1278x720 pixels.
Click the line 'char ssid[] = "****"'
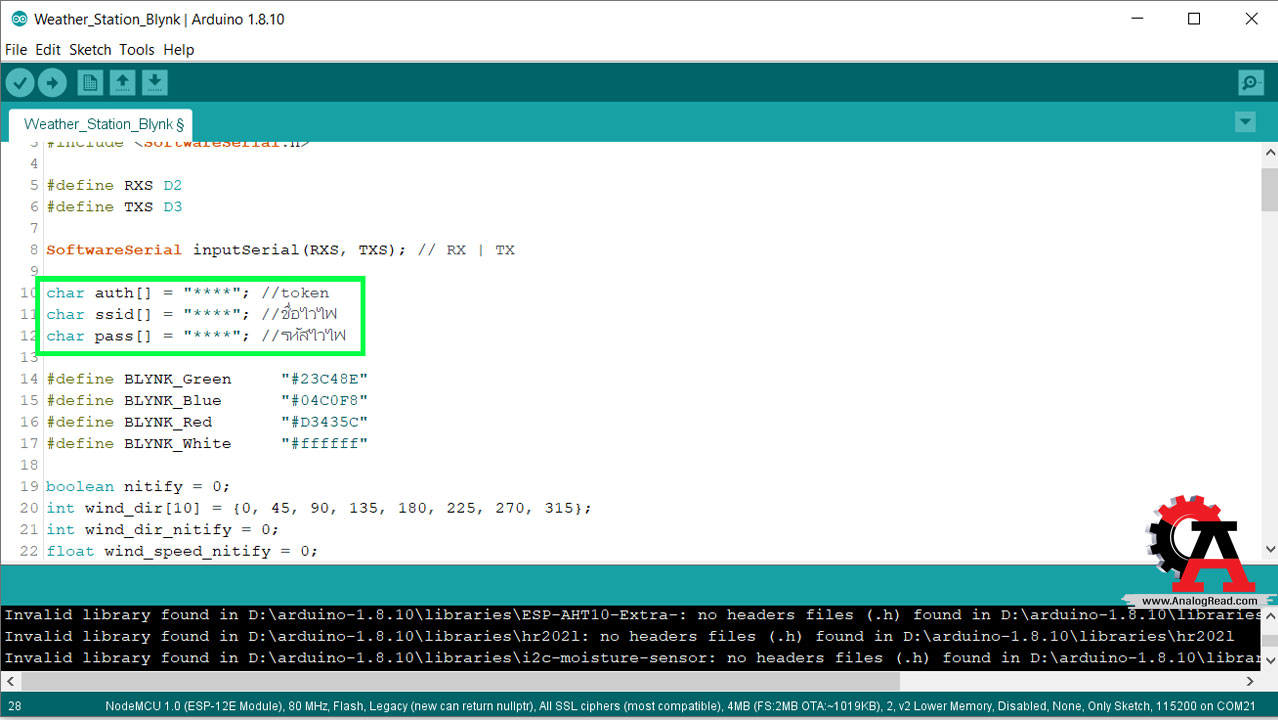coord(191,315)
